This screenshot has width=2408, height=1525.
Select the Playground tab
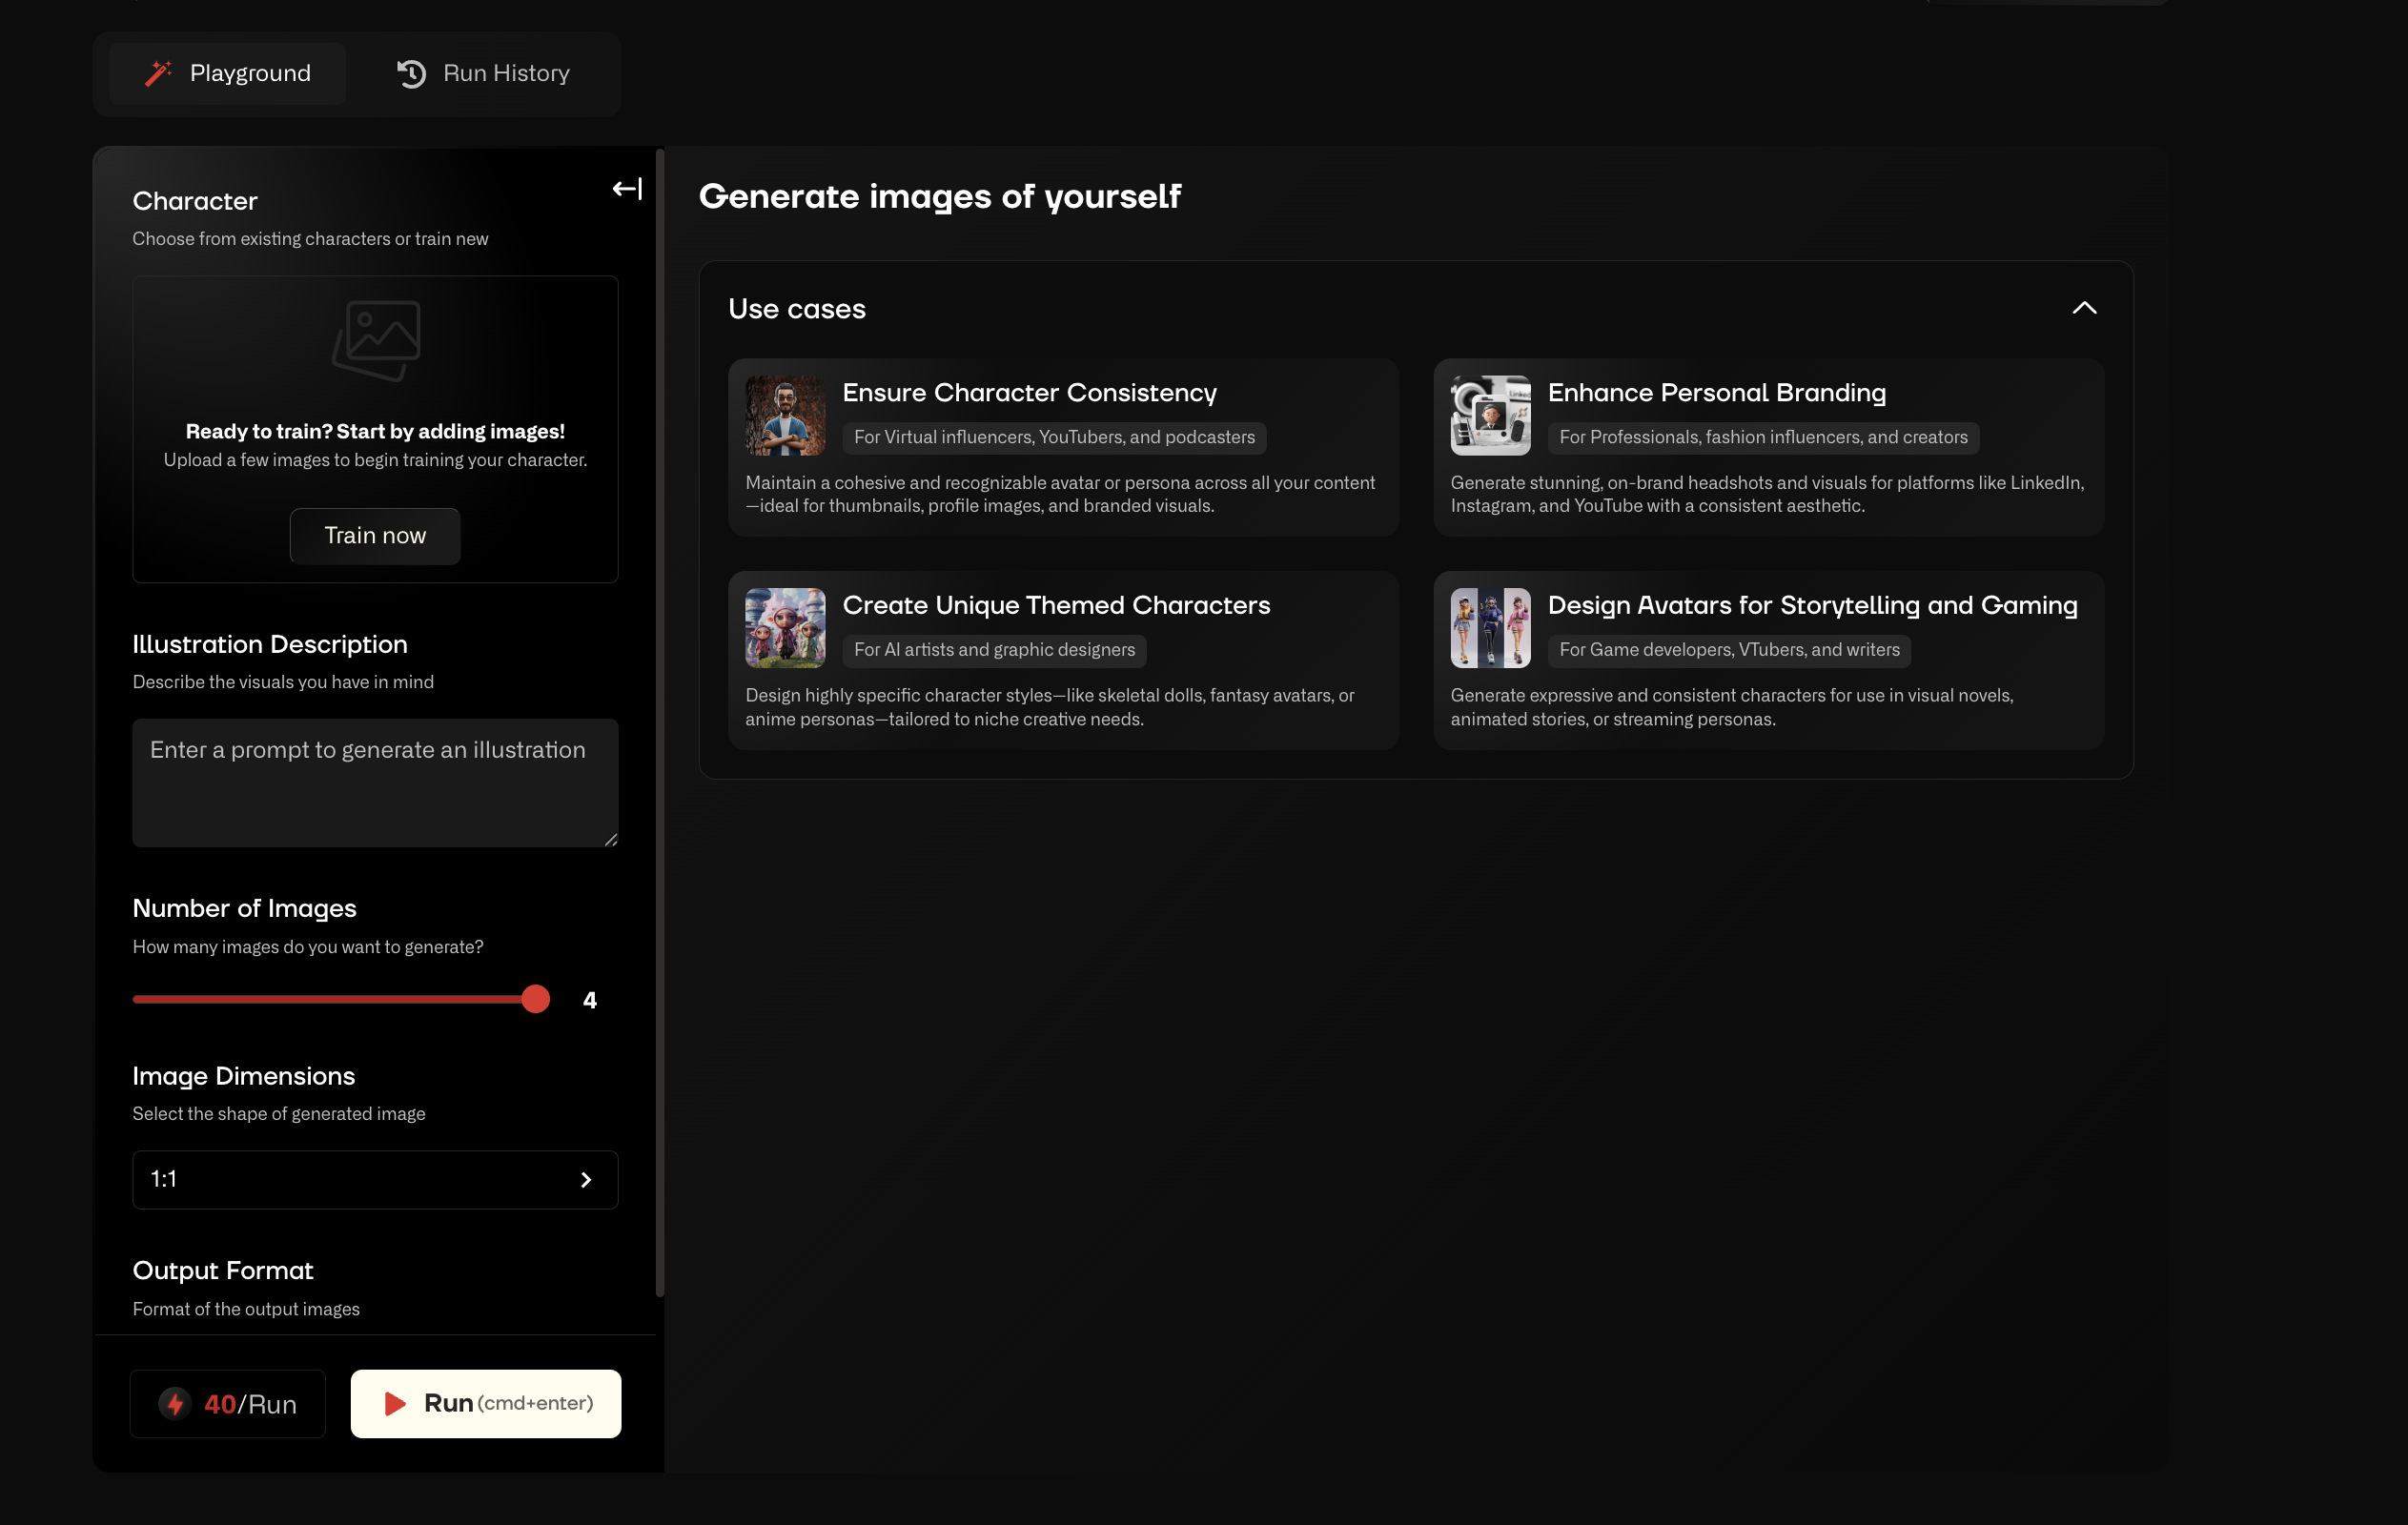pyautogui.click(x=228, y=74)
